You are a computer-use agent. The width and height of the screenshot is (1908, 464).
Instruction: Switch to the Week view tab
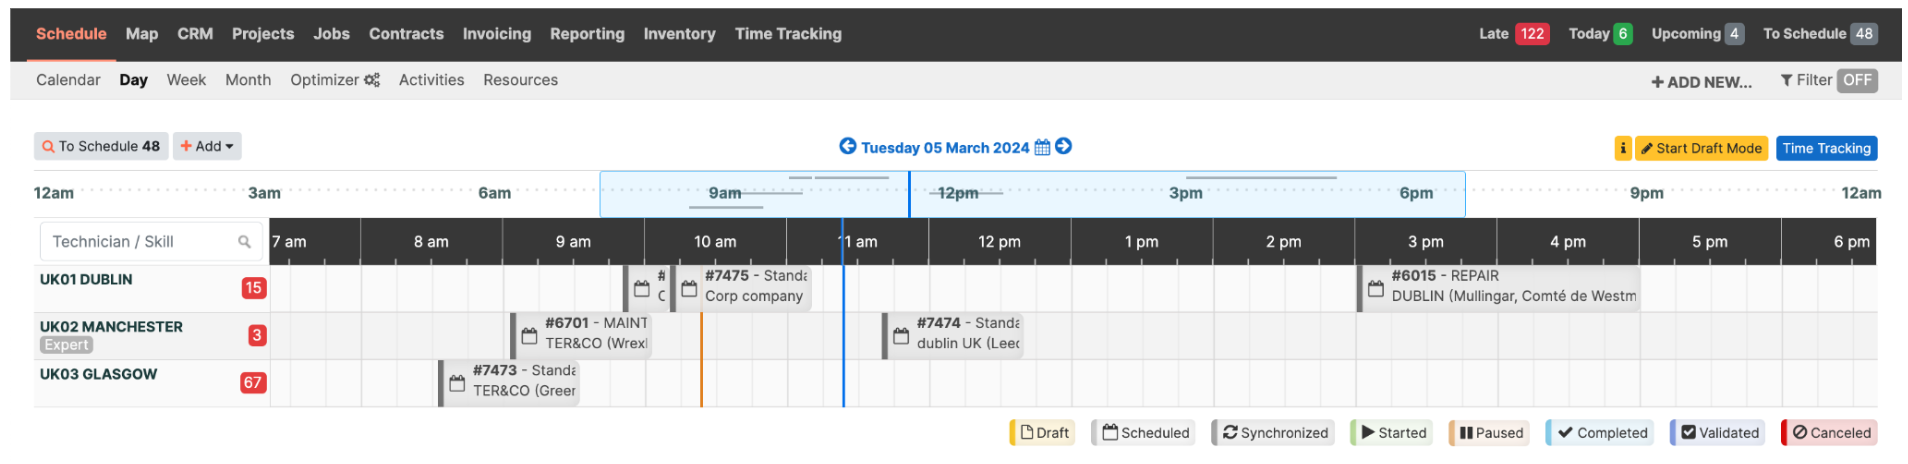[x=186, y=80]
